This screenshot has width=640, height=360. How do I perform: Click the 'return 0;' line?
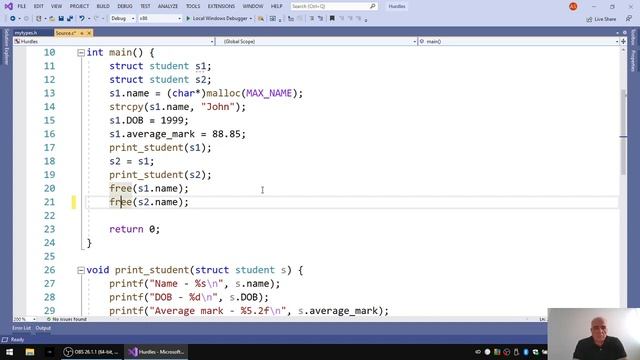point(134,229)
